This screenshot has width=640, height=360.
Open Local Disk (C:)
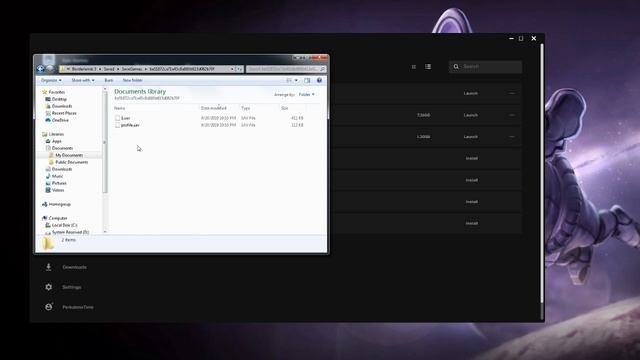[x=64, y=225]
